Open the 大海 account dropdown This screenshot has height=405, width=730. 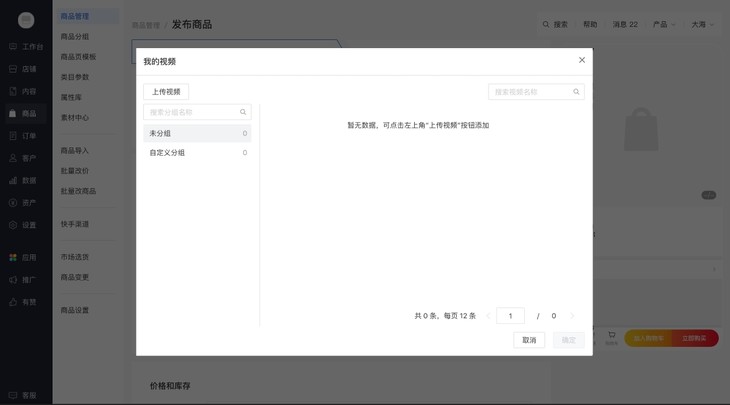pos(702,24)
